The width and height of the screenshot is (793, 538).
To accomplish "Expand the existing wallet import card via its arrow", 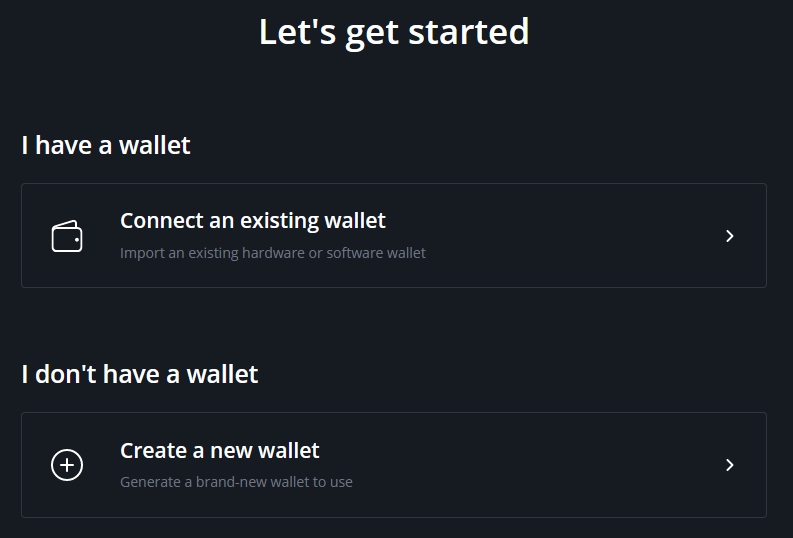I will (x=729, y=236).
